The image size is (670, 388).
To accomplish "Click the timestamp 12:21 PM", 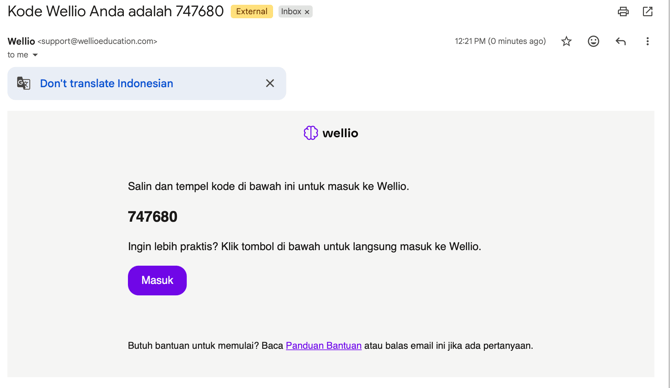I will [500, 41].
